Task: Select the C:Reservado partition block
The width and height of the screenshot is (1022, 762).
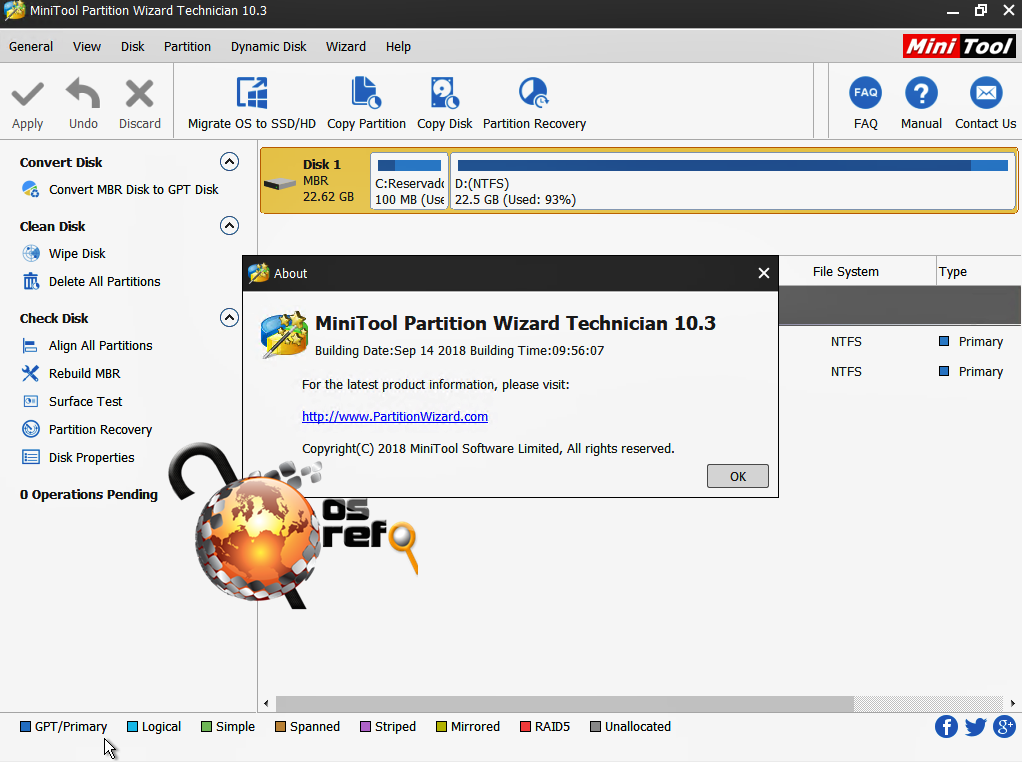Action: [x=409, y=181]
